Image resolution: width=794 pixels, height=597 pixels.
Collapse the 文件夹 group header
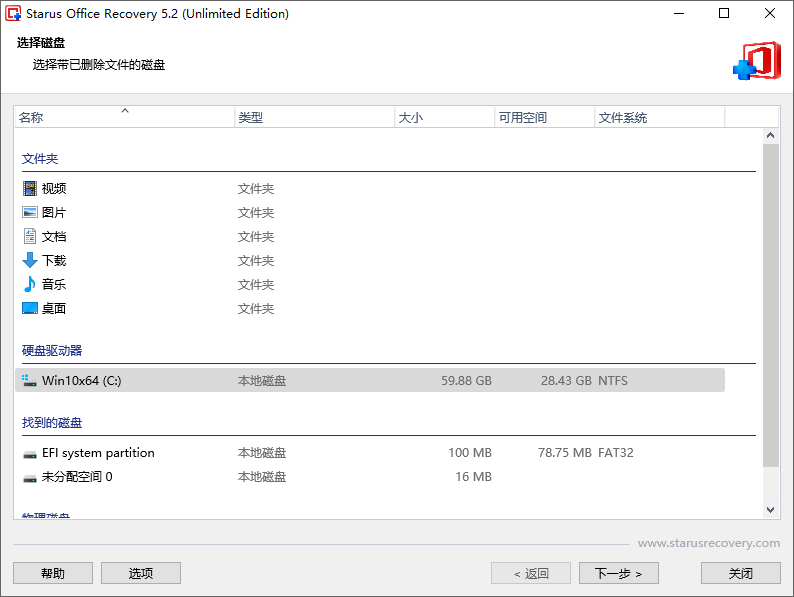pos(40,158)
